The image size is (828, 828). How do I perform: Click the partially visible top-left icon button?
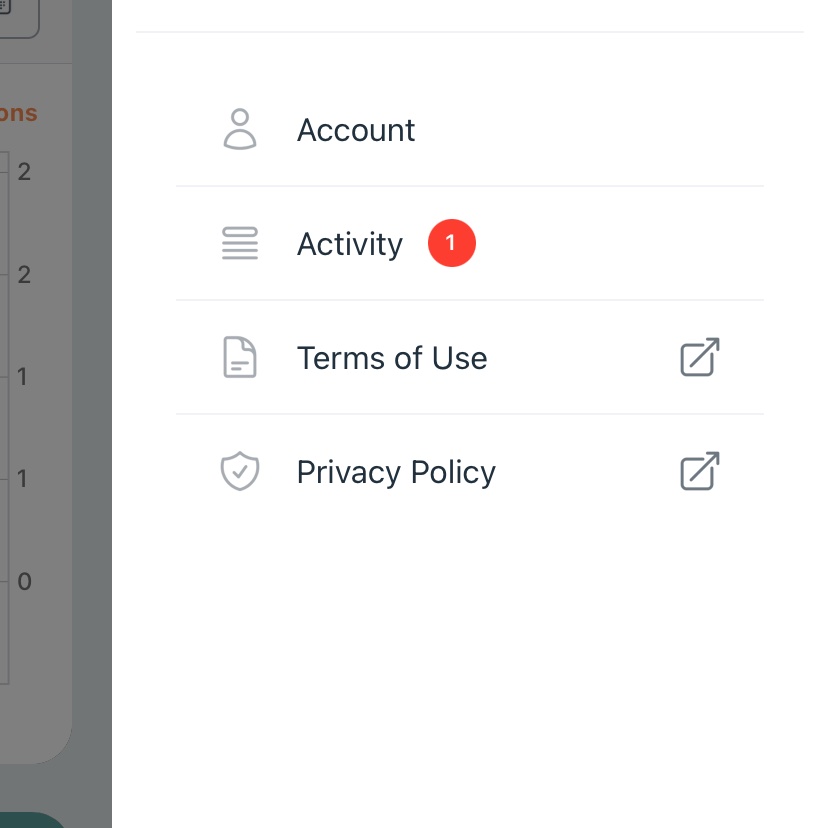(x=18, y=17)
